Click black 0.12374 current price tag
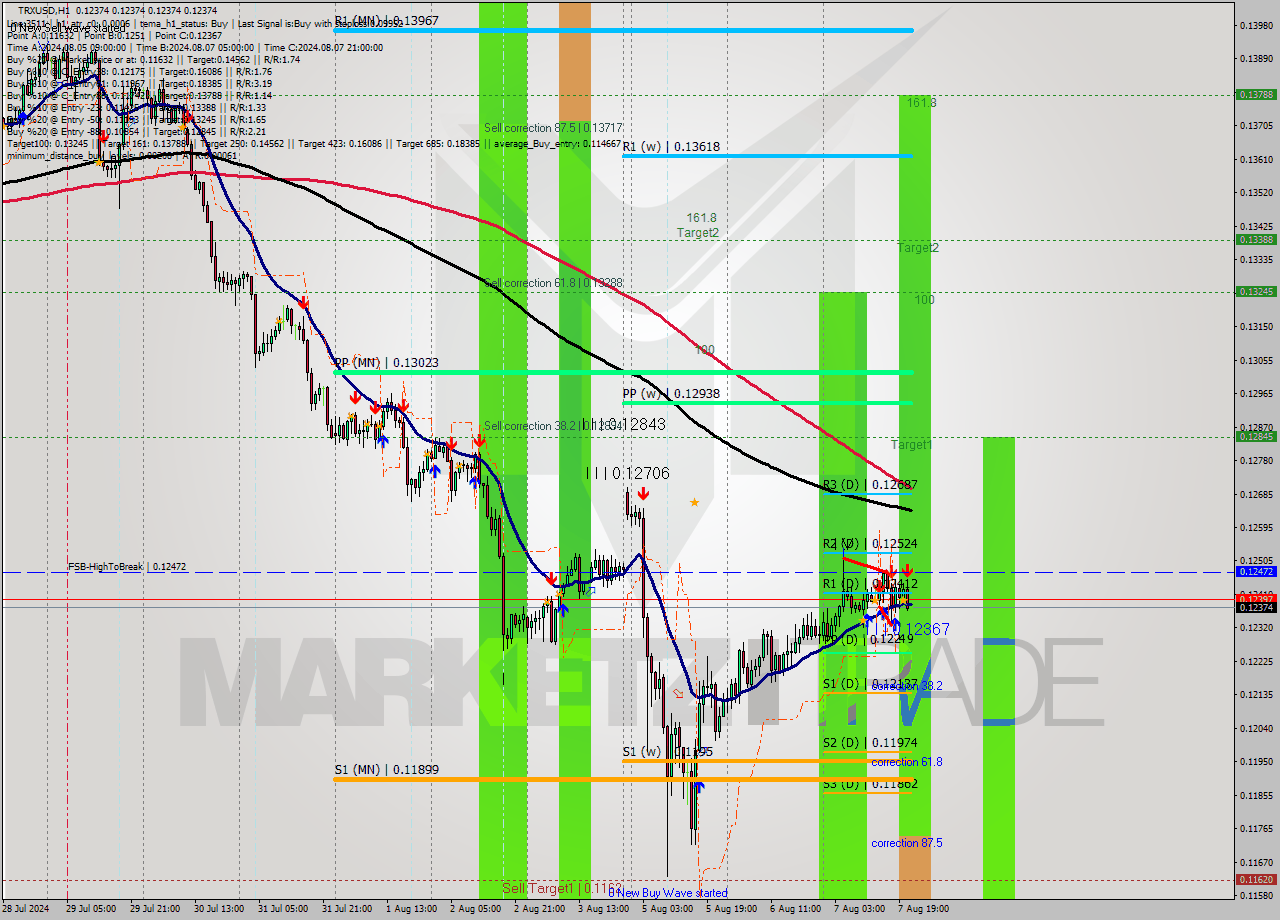Screen dimensions: 1280x920 click(1256, 607)
